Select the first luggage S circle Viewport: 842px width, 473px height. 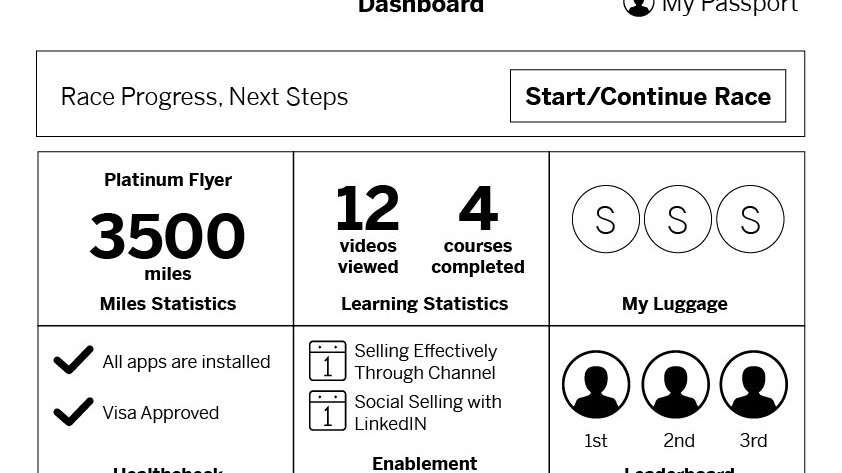point(606,219)
